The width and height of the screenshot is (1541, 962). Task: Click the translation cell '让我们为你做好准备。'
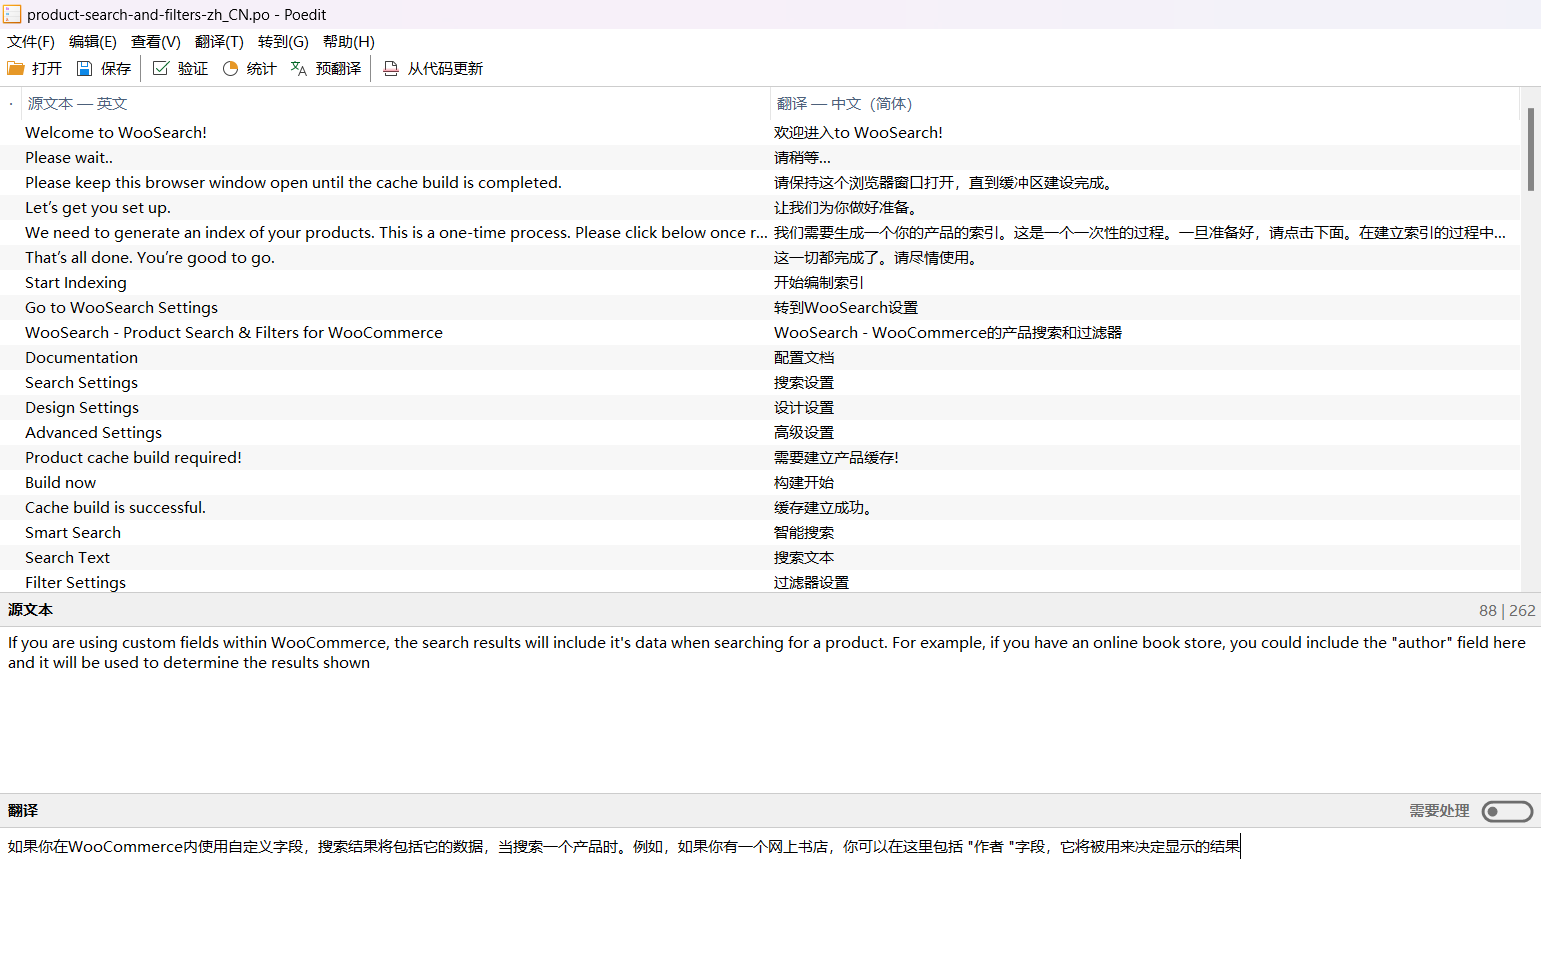846,207
